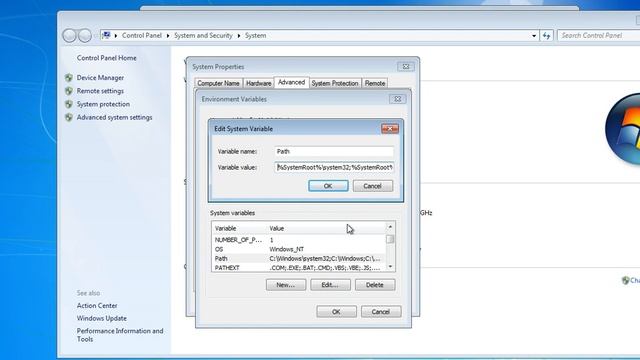Click the Forward navigation arrow in Control Panel
This screenshot has width=640, height=360.
coord(84,36)
